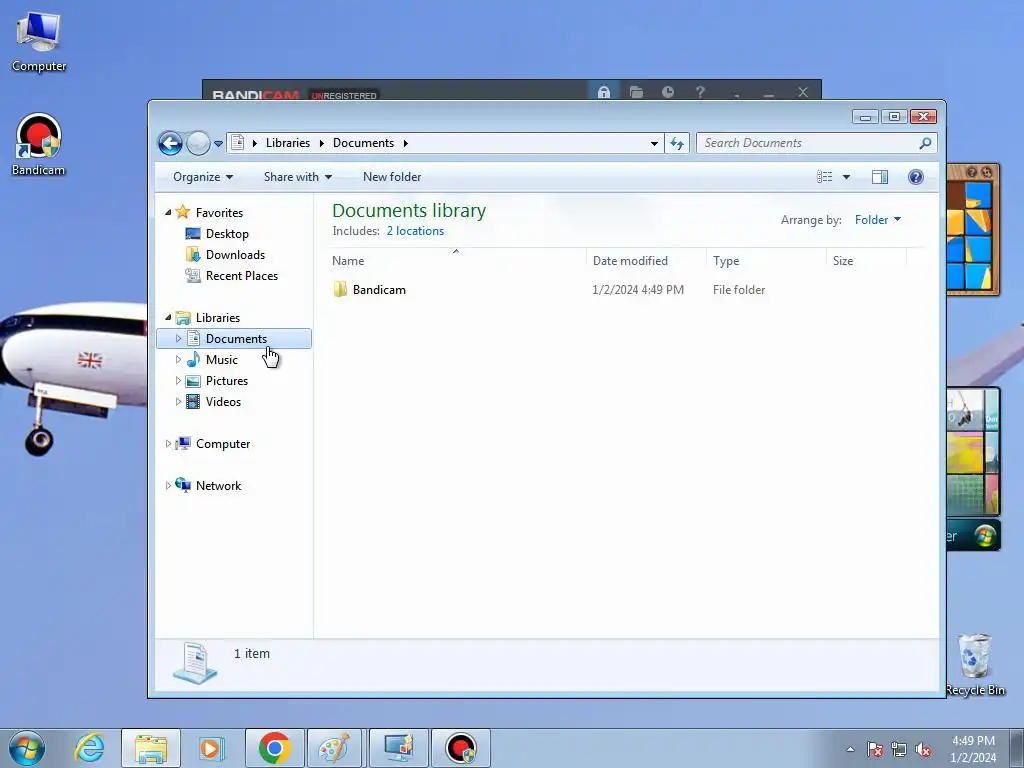Open the Computer desktop icon
Screen dimensions: 1024x768
tap(39, 42)
